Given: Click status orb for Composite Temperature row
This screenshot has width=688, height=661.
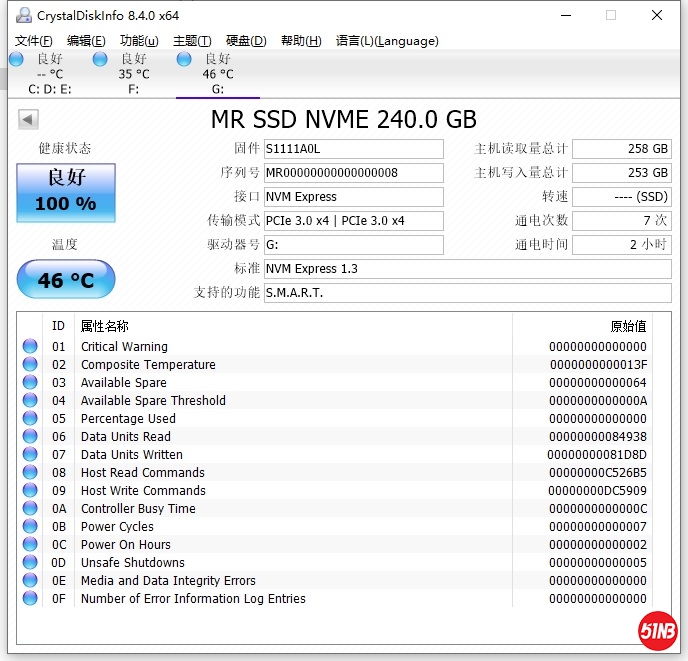Looking at the screenshot, I should [x=30, y=365].
